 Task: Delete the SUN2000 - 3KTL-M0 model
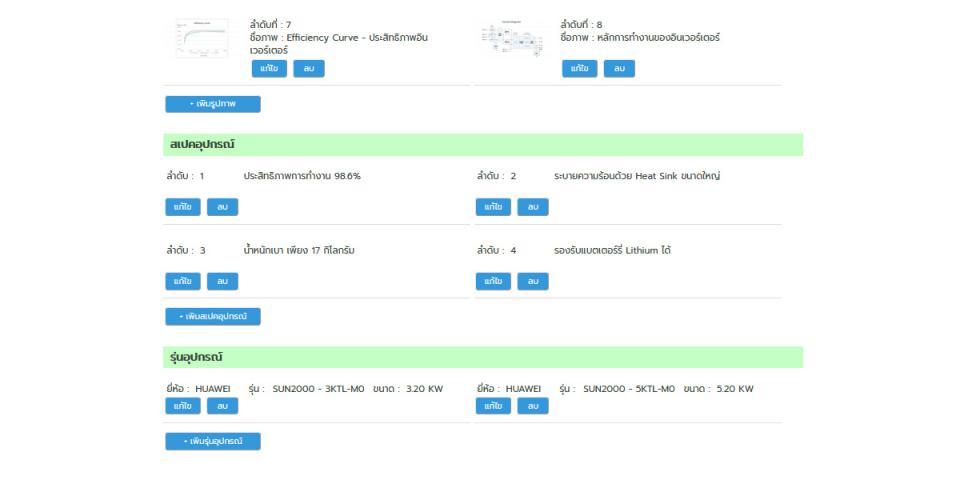click(x=223, y=406)
